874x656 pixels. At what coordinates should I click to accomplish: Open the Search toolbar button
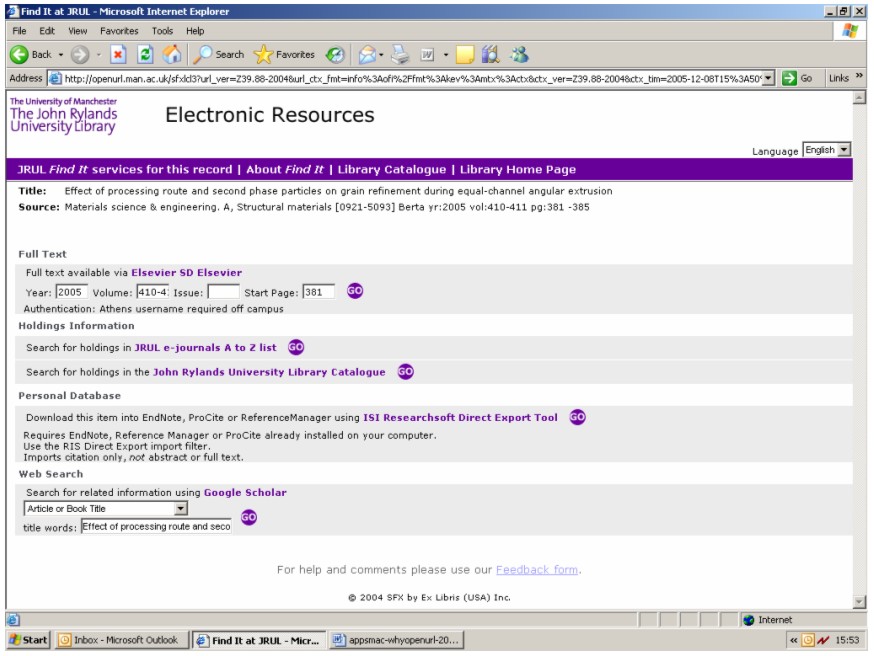[218, 55]
